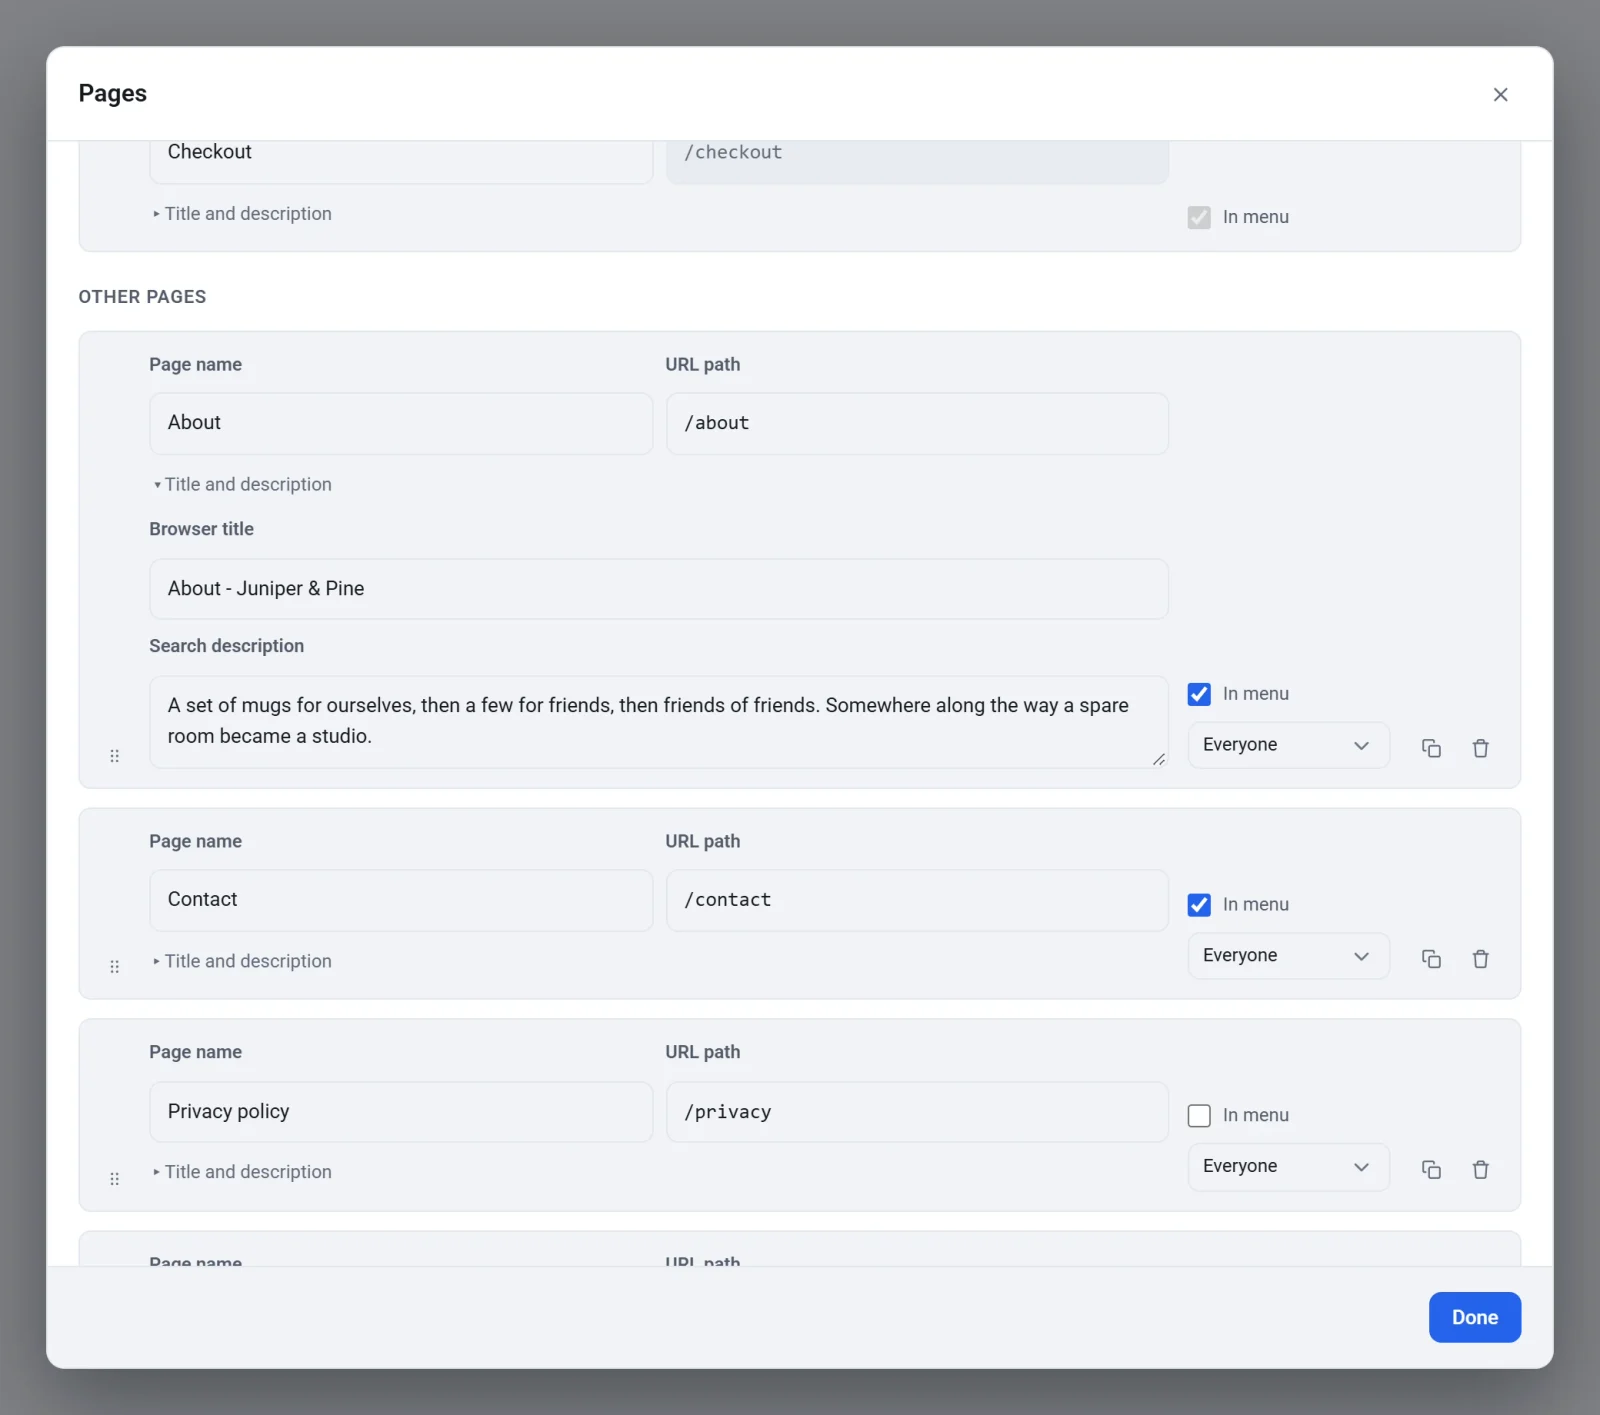The image size is (1600, 1415).
Task: Expand Contact's Title and description section
Action: click(242, 961)
